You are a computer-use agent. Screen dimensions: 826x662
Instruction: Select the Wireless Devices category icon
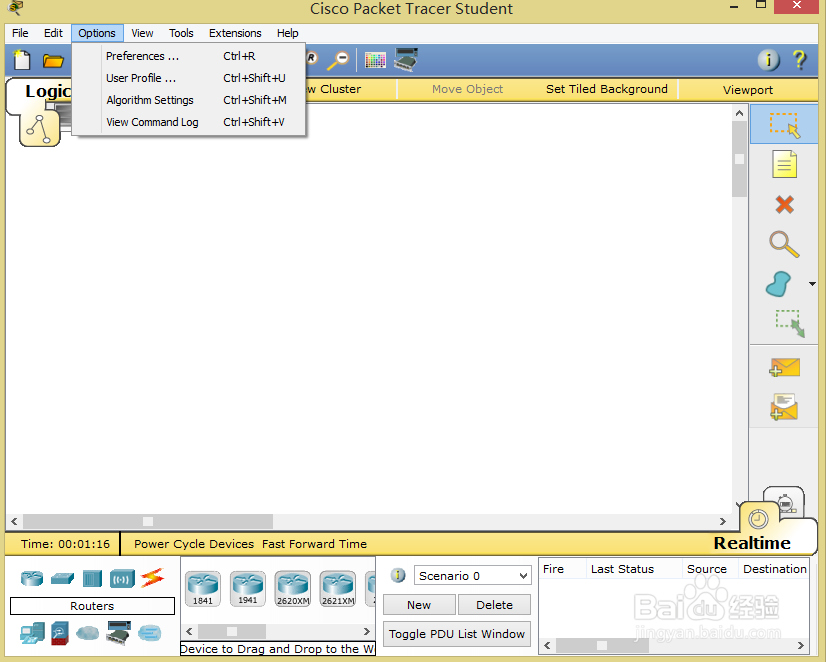tap(122, 579)
